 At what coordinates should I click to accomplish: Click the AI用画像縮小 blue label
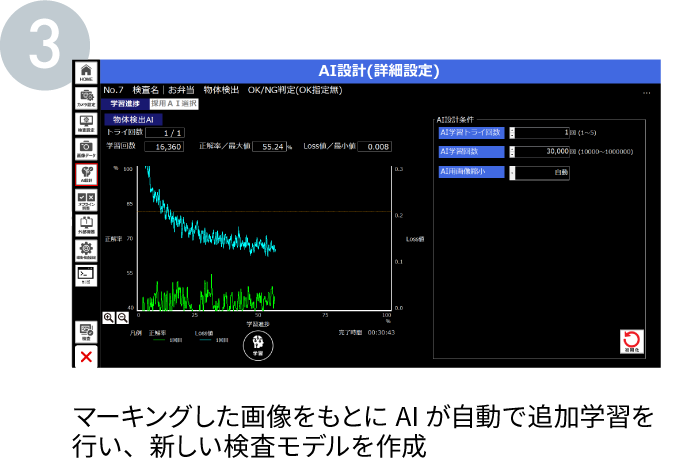click(471, 172)
